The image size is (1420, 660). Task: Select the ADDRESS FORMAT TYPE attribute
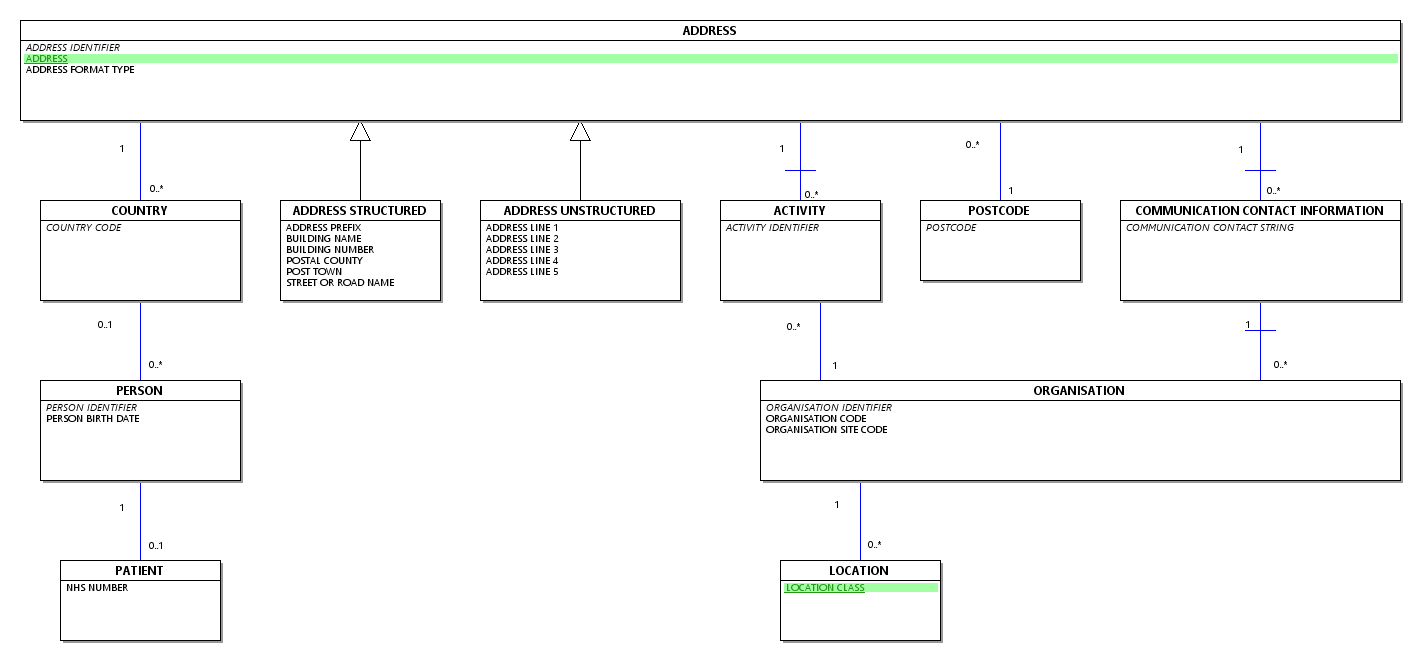pos(80,70)
